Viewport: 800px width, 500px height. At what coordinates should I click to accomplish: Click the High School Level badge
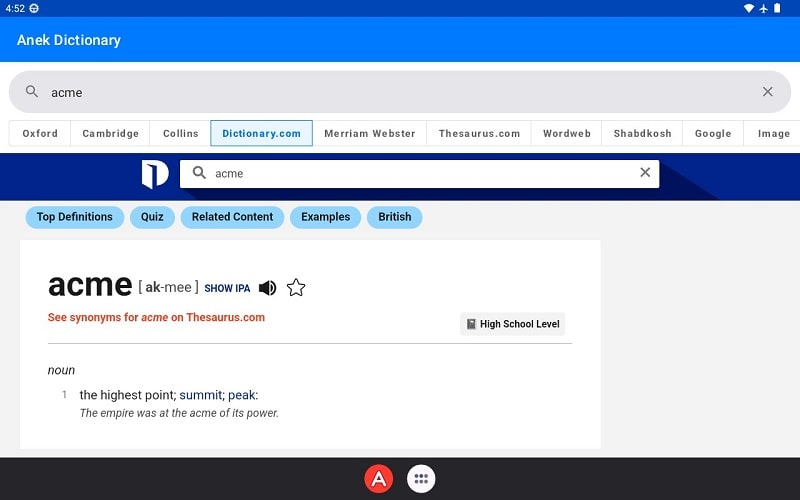click(x=512, y=324)
